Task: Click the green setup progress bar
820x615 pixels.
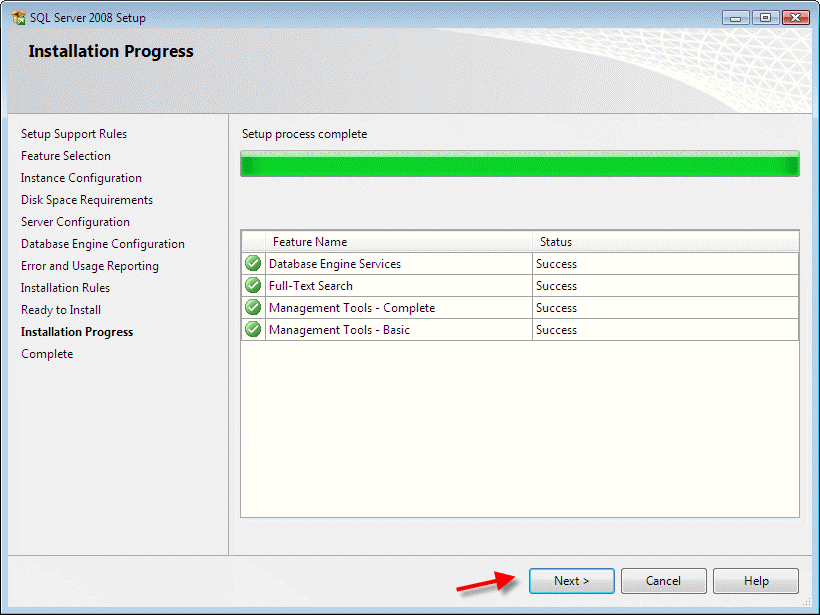Action: 520,164
